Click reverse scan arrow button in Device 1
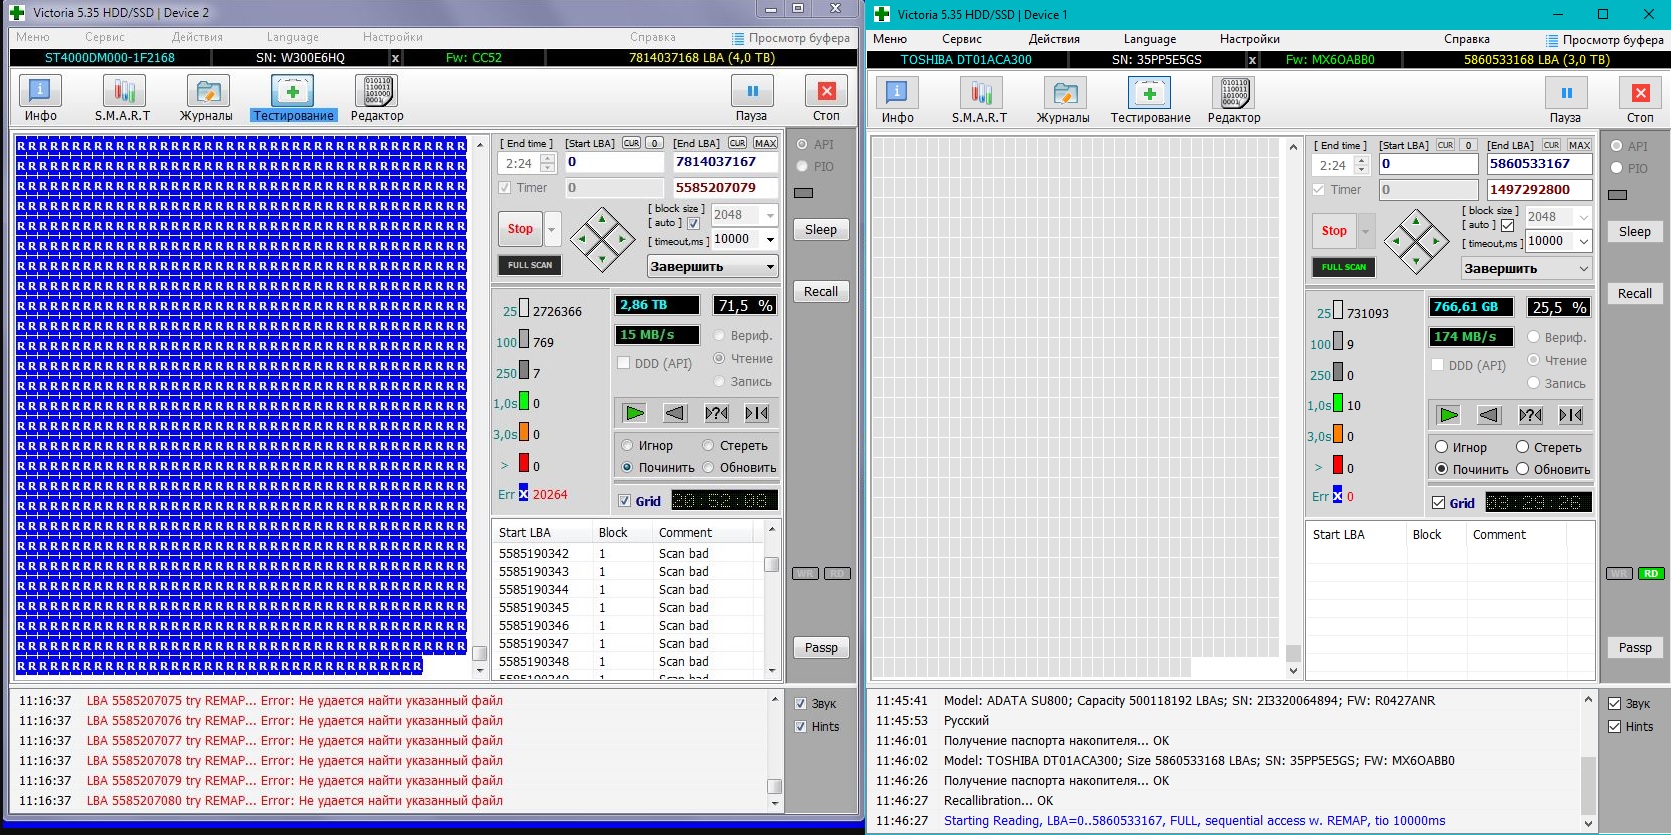Screen dimensions: 1671x835 [1489, 415]
